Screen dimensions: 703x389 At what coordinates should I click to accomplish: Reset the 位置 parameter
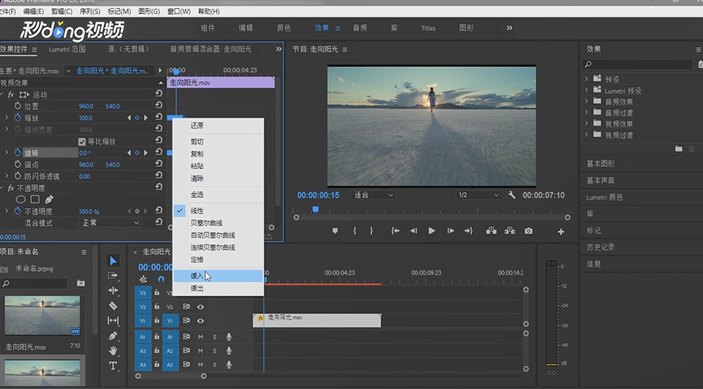(x=159, y=106)
